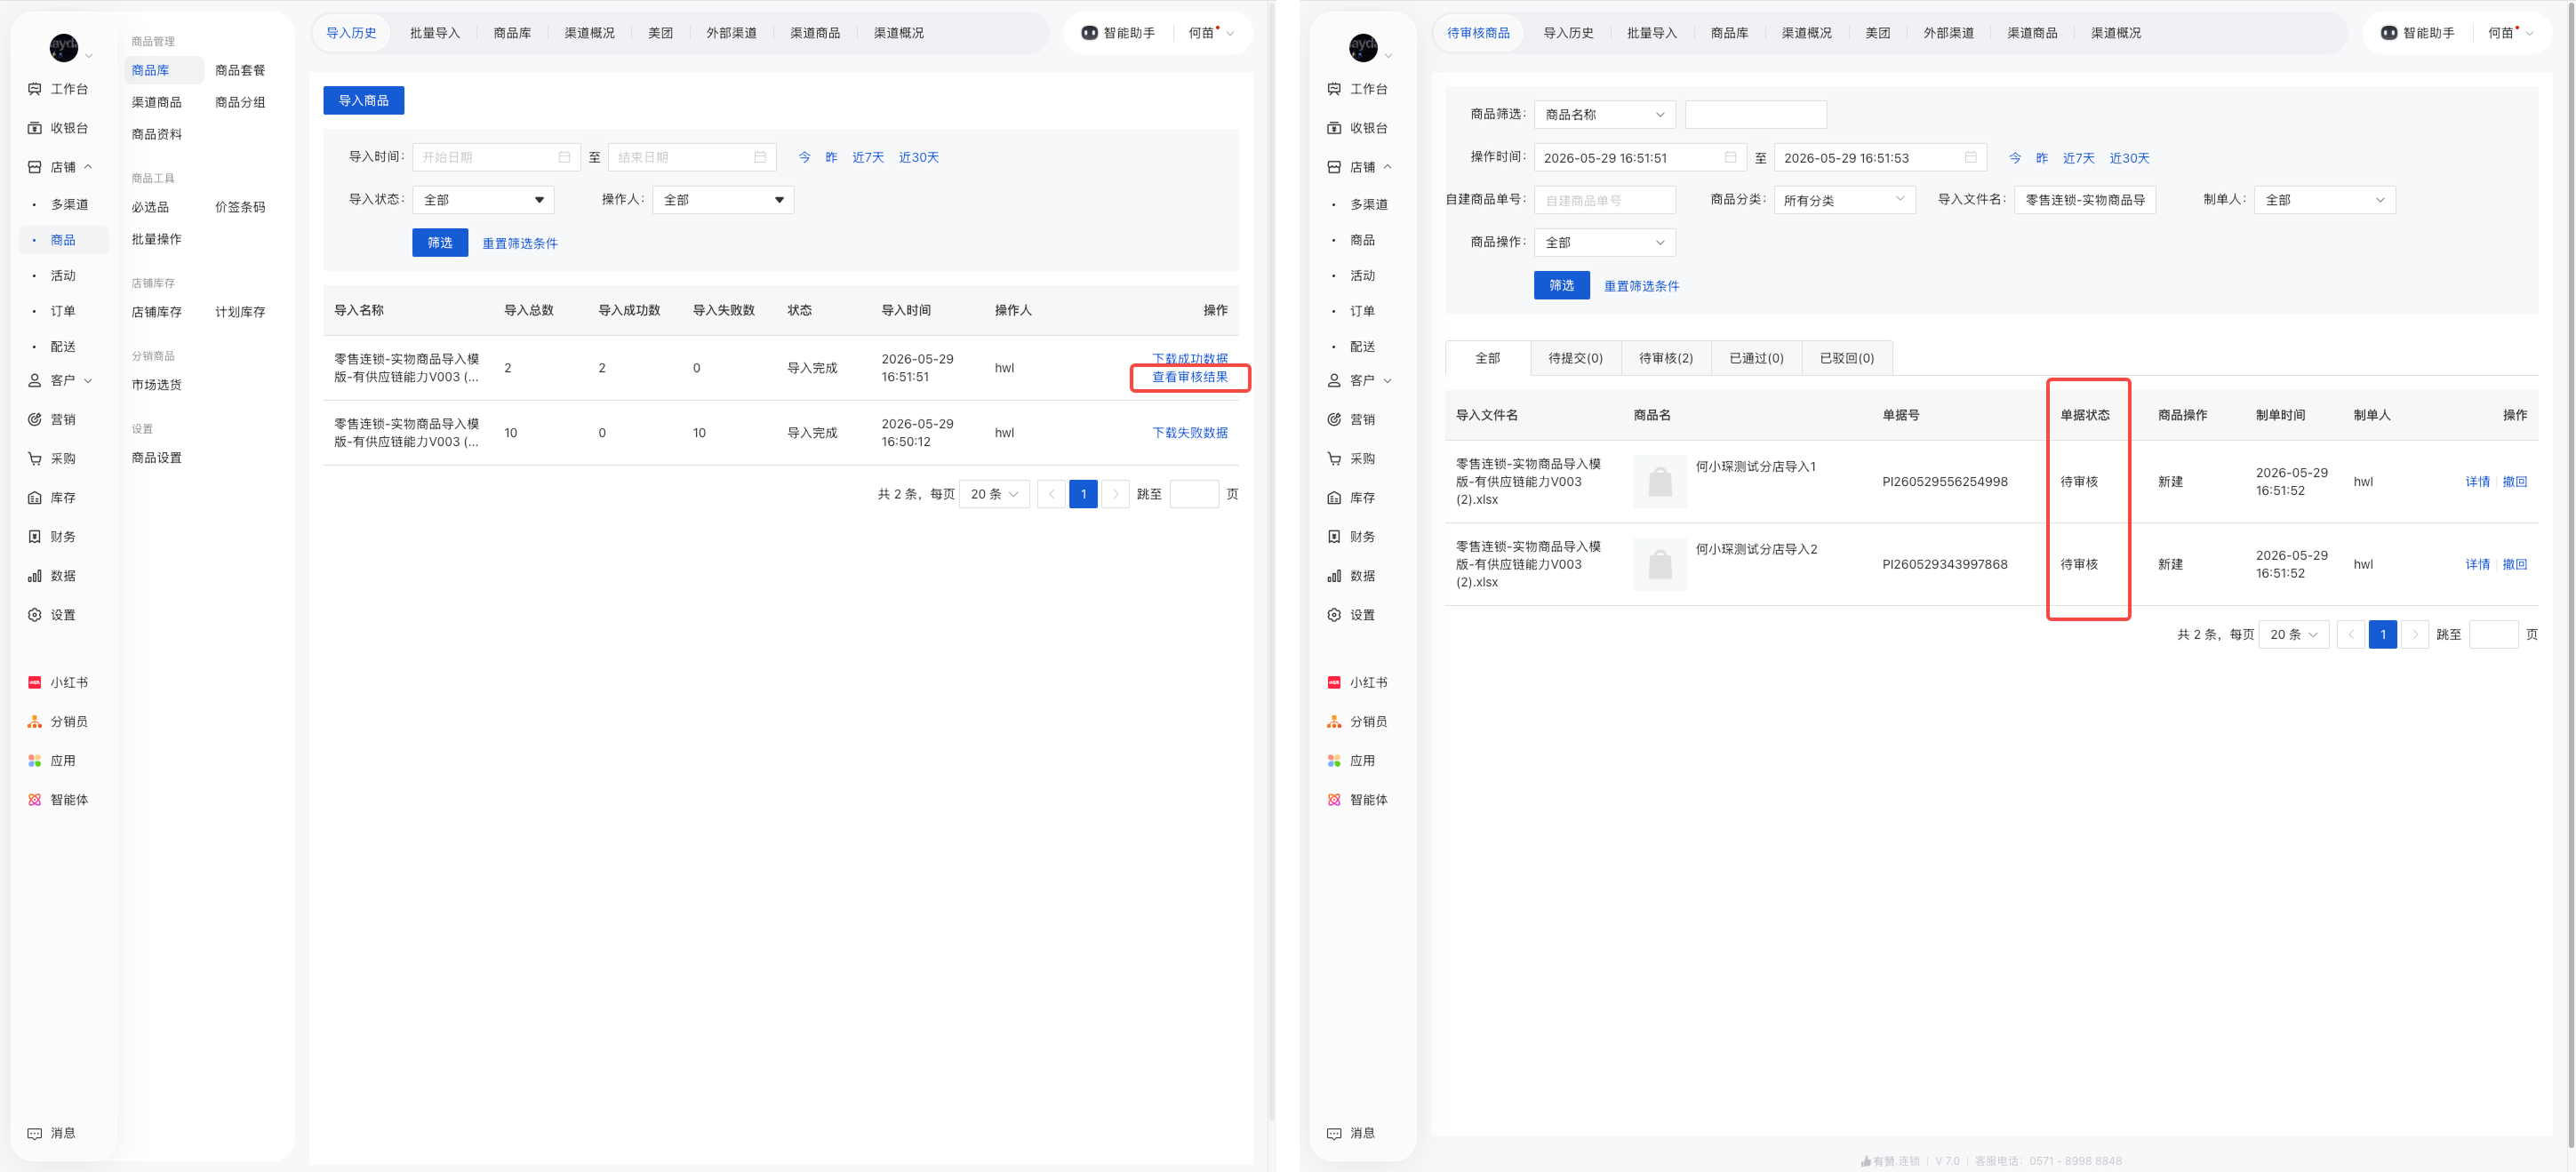Select 多渠道 in right window sidebar
This screenshot has height=1172, width=2576.
[1368, 204]
